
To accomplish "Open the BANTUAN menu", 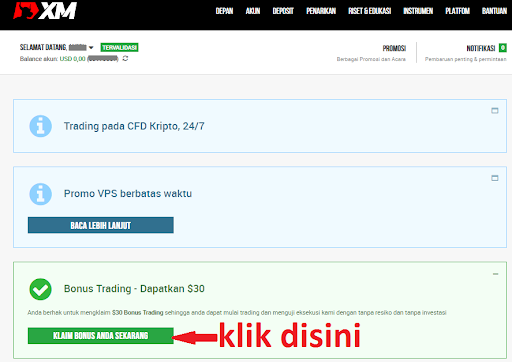I will pyautogui.click(x=494, y=11).
